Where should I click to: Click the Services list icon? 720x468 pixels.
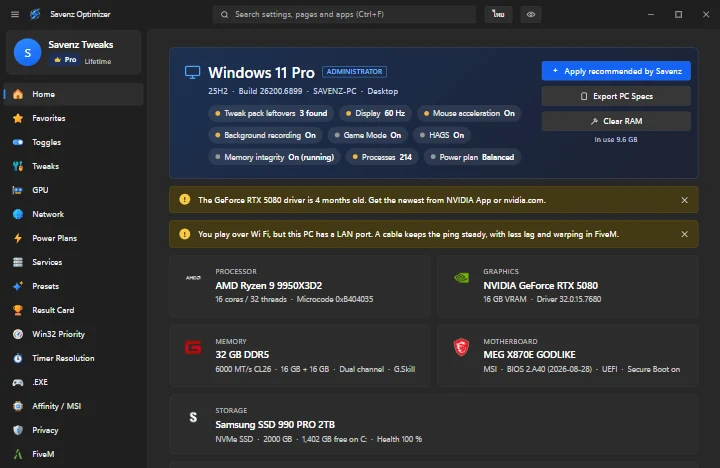click(x=18, y=262)
